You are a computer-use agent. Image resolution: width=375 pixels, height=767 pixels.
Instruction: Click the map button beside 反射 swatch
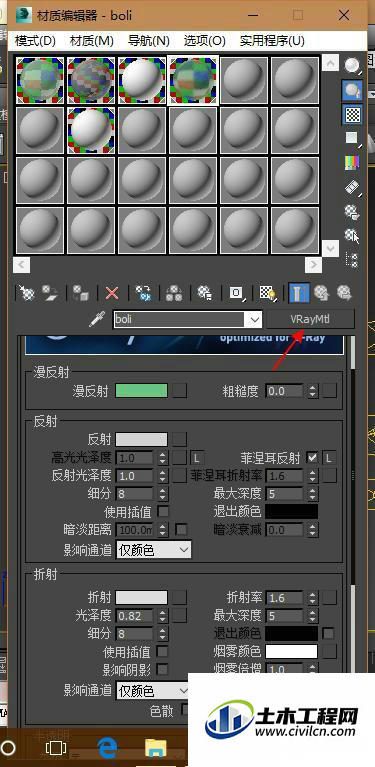click(180, 439)
